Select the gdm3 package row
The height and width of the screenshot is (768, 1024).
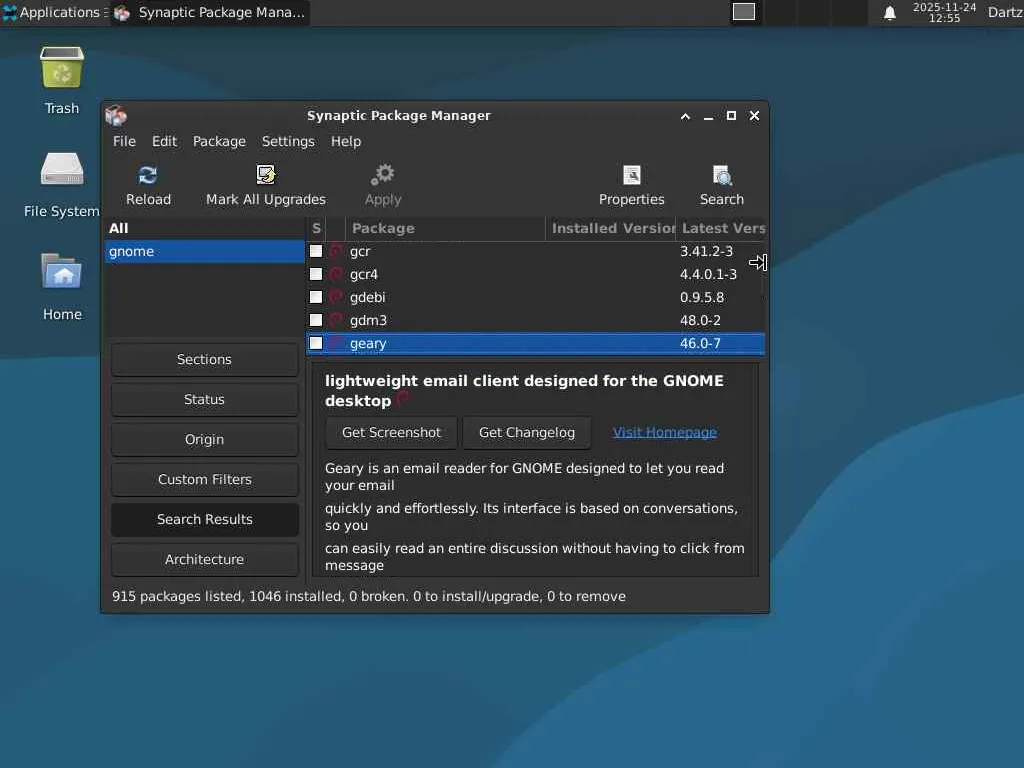tap(536, 320)
